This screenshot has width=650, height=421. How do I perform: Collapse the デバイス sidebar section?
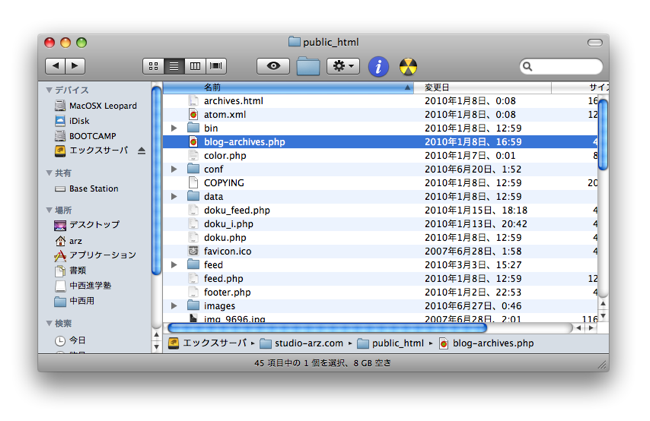click(50, 90)
